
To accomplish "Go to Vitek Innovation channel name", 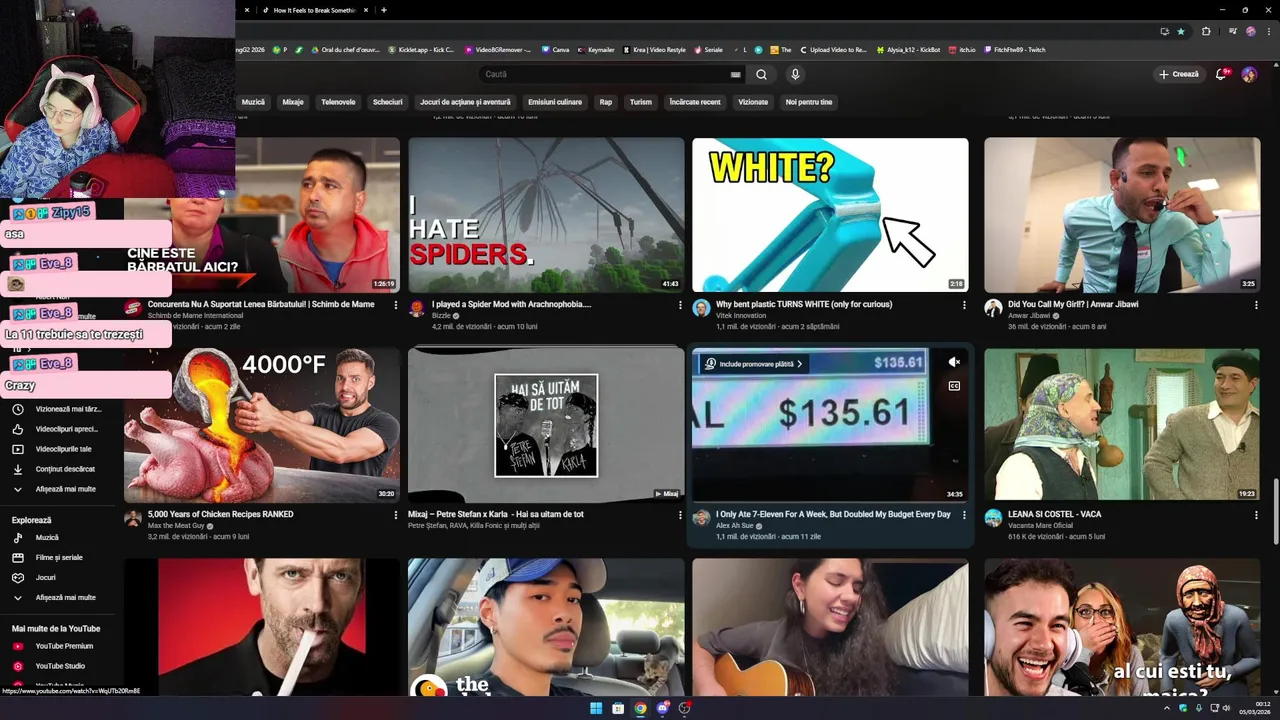I will pyautogui.click(x=743, y=316).
